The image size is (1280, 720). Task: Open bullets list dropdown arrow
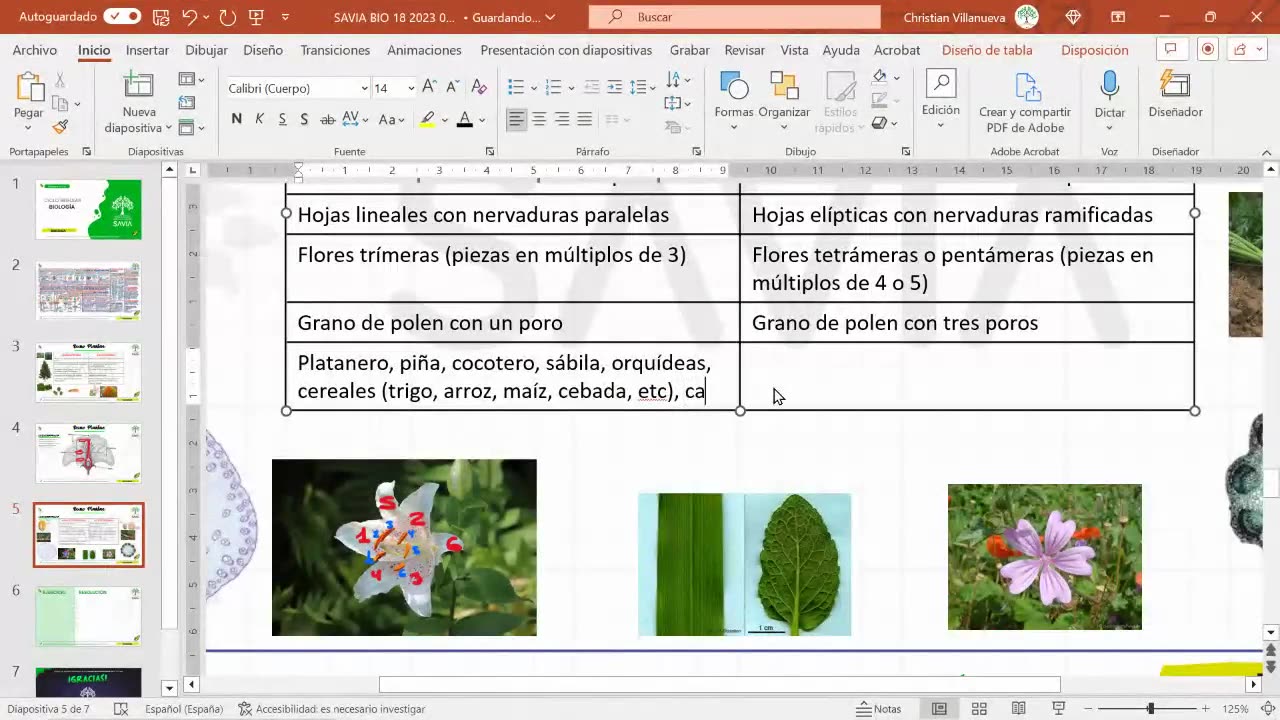tap(533, 88)
